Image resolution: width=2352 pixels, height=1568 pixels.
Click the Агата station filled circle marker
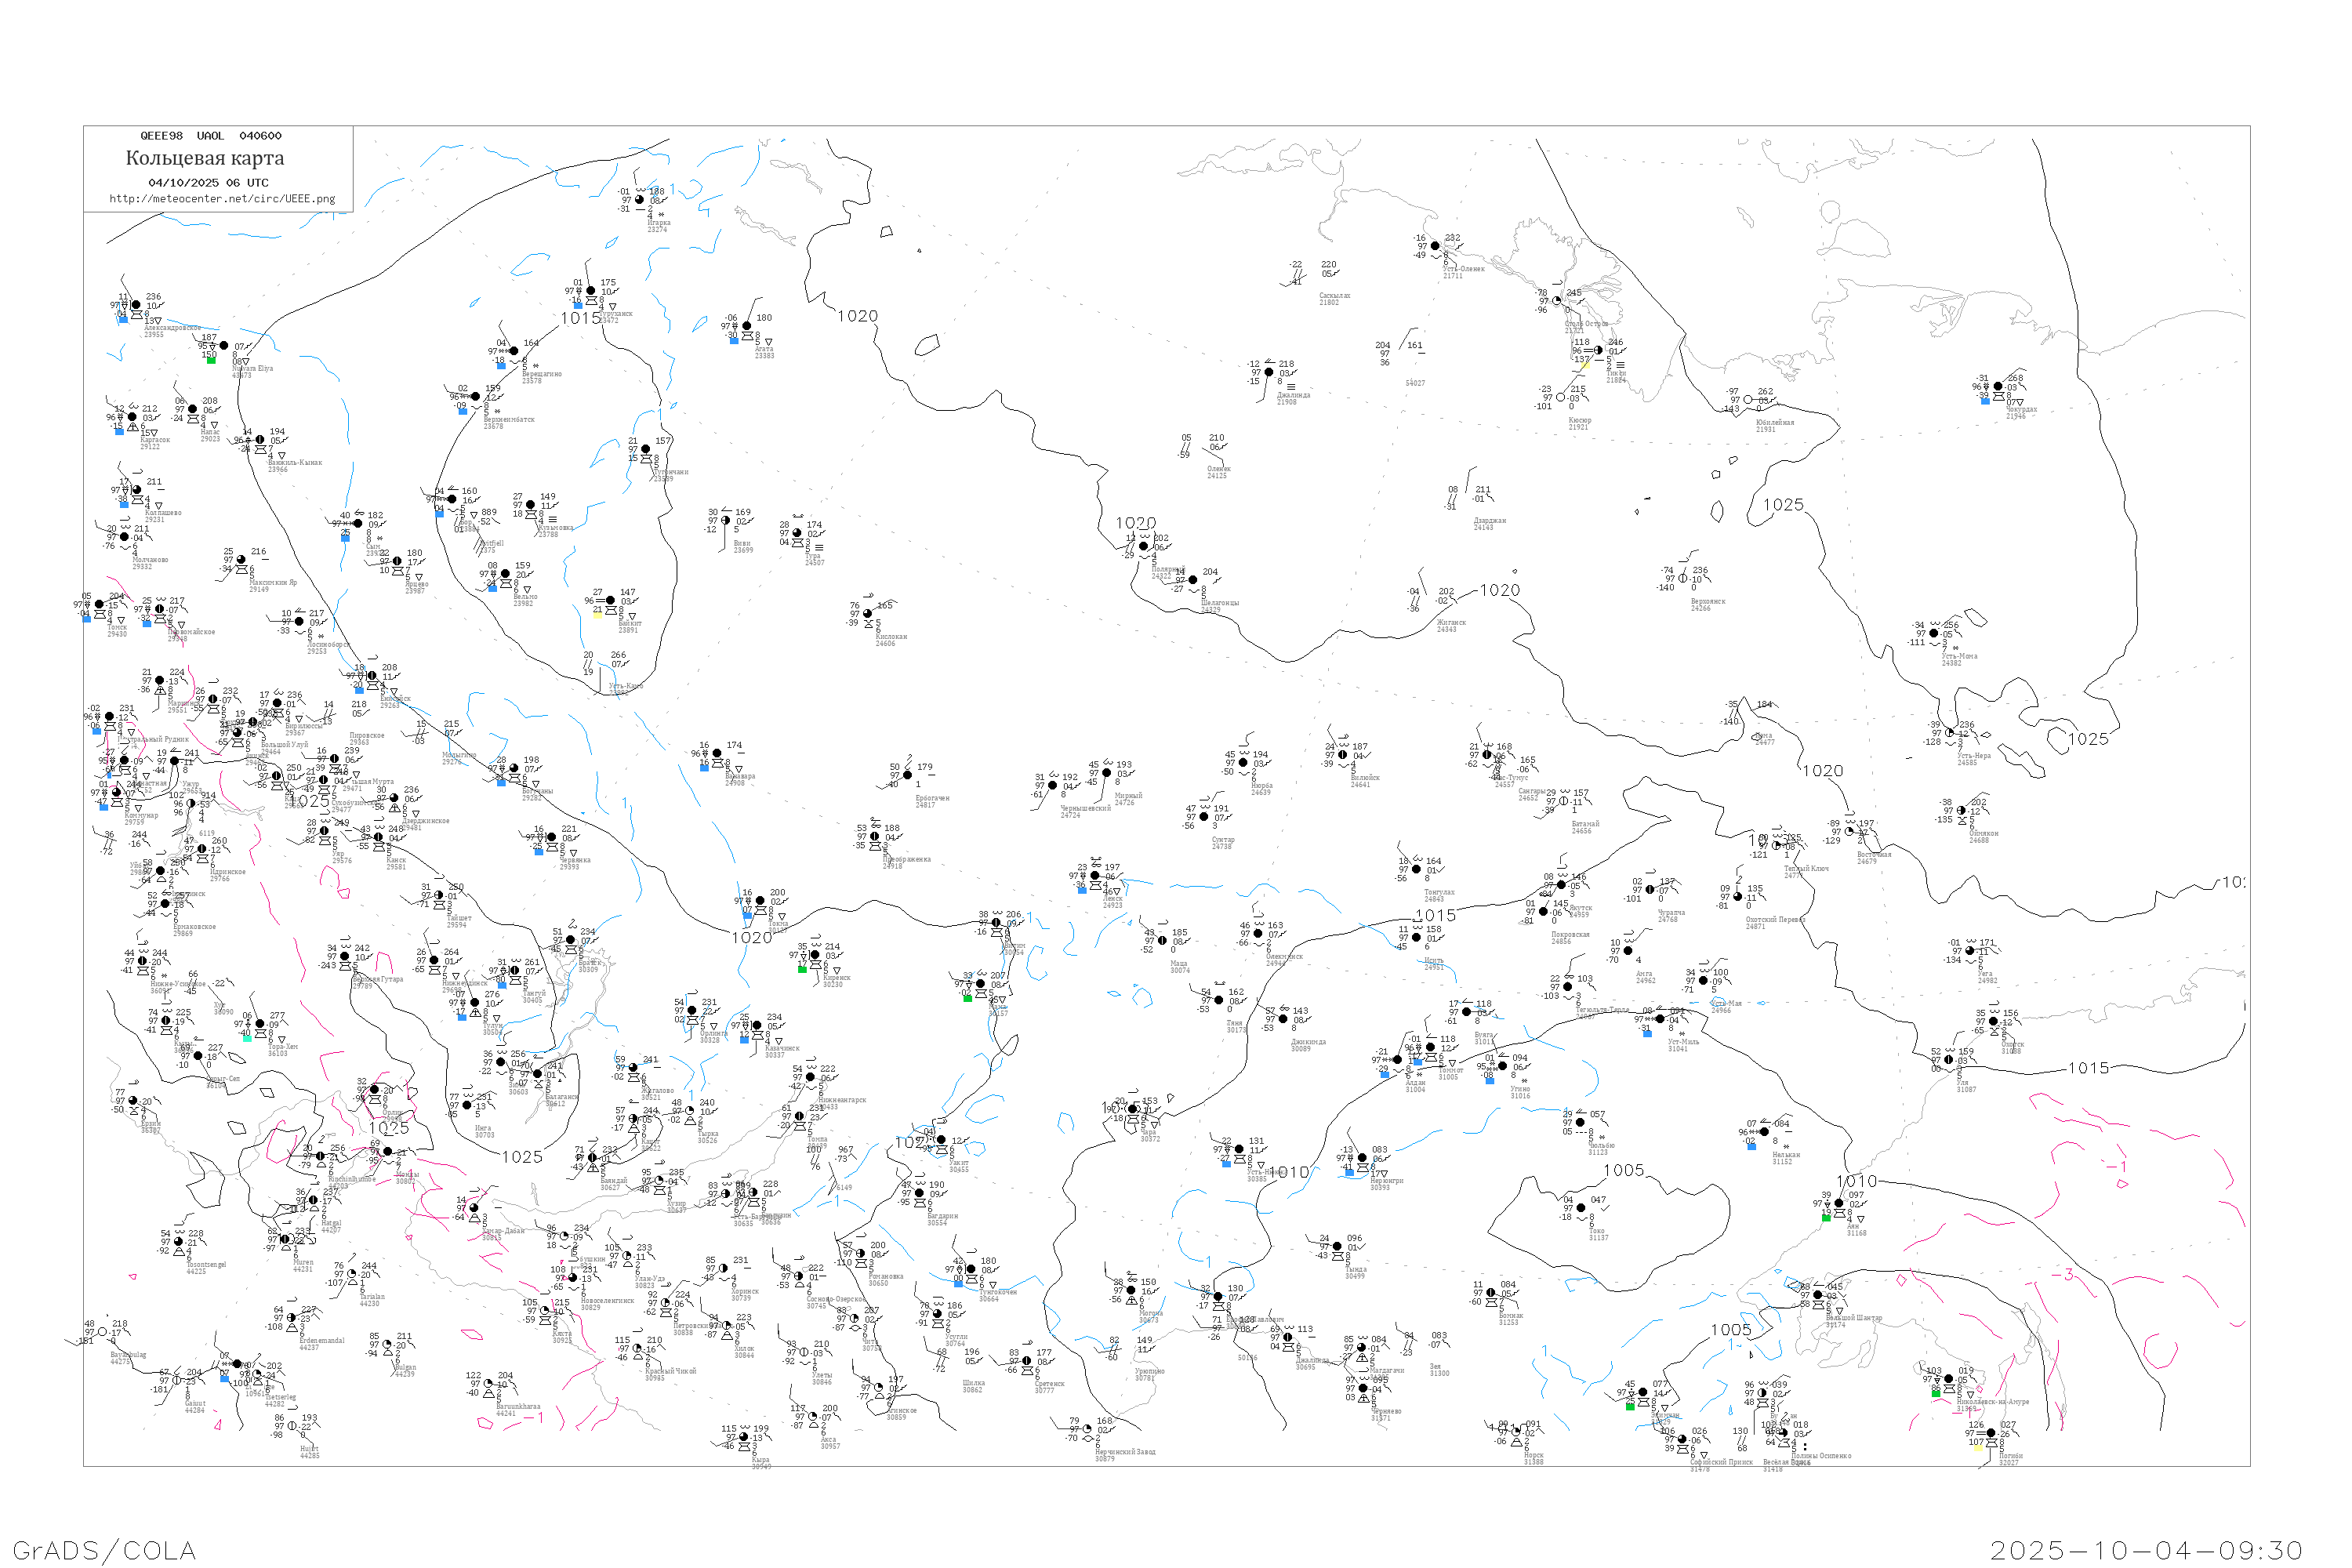point(747,326)
